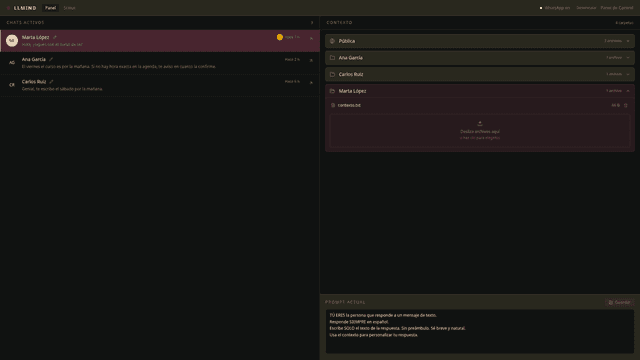640x360 pixels.
Task: Click the Marta López folder title in Contexto
Action: coord(352,91)
